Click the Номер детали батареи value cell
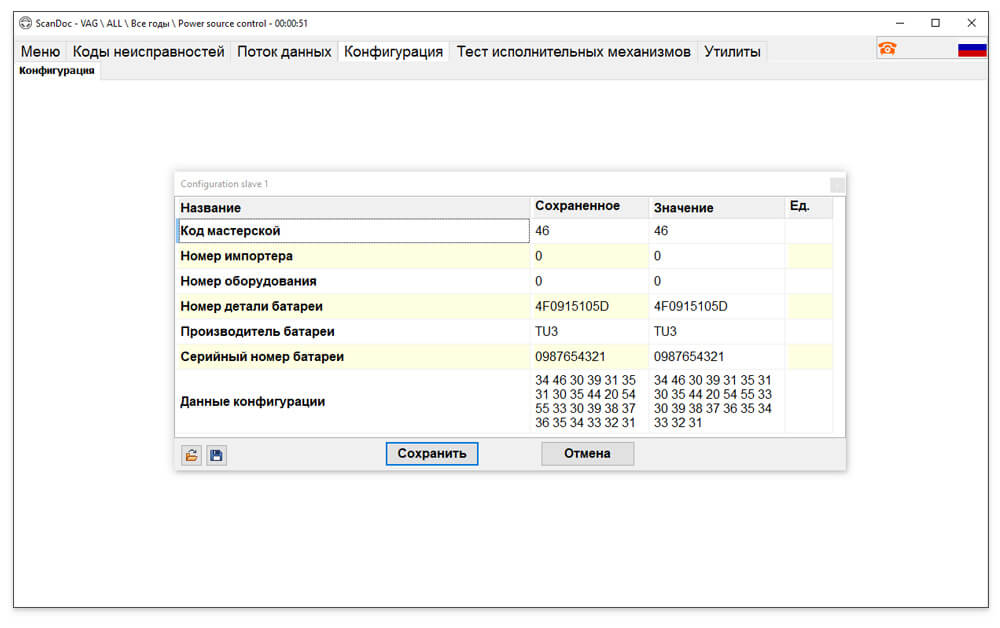 point(717,306)
